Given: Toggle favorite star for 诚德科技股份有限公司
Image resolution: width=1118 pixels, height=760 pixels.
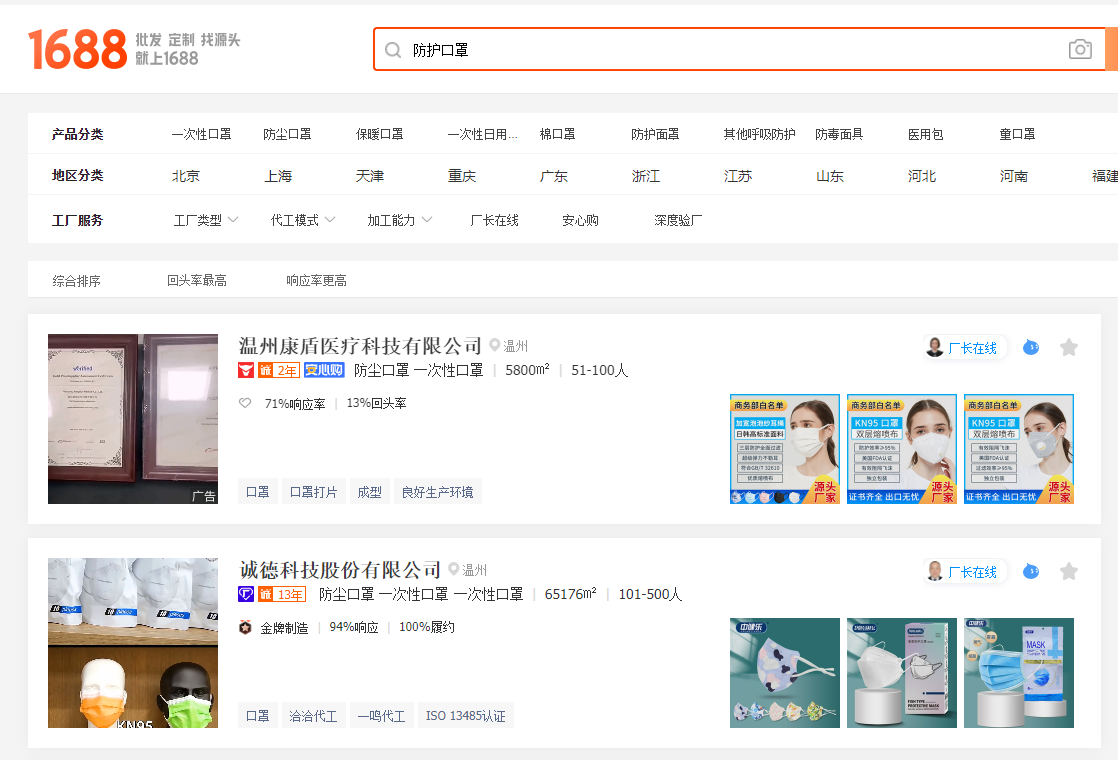Looking at the screenshot, I should pos(1069,571).
